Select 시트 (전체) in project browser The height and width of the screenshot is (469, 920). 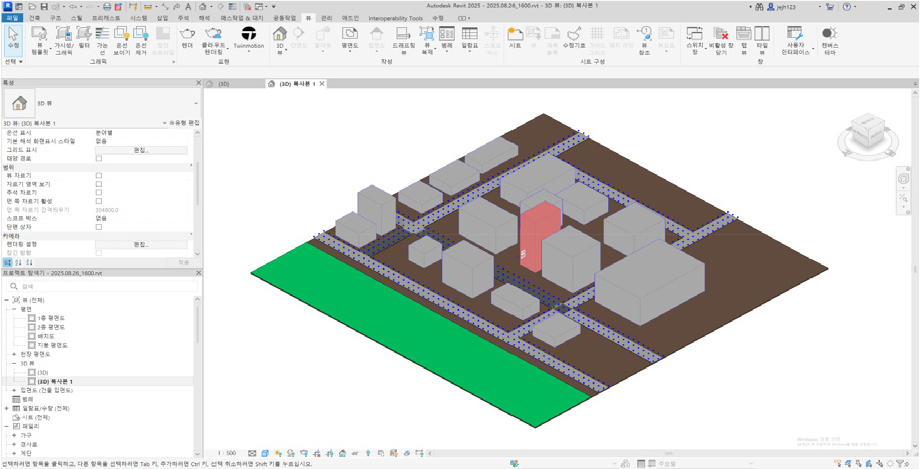pyautogui.click(x=35, y=417)
